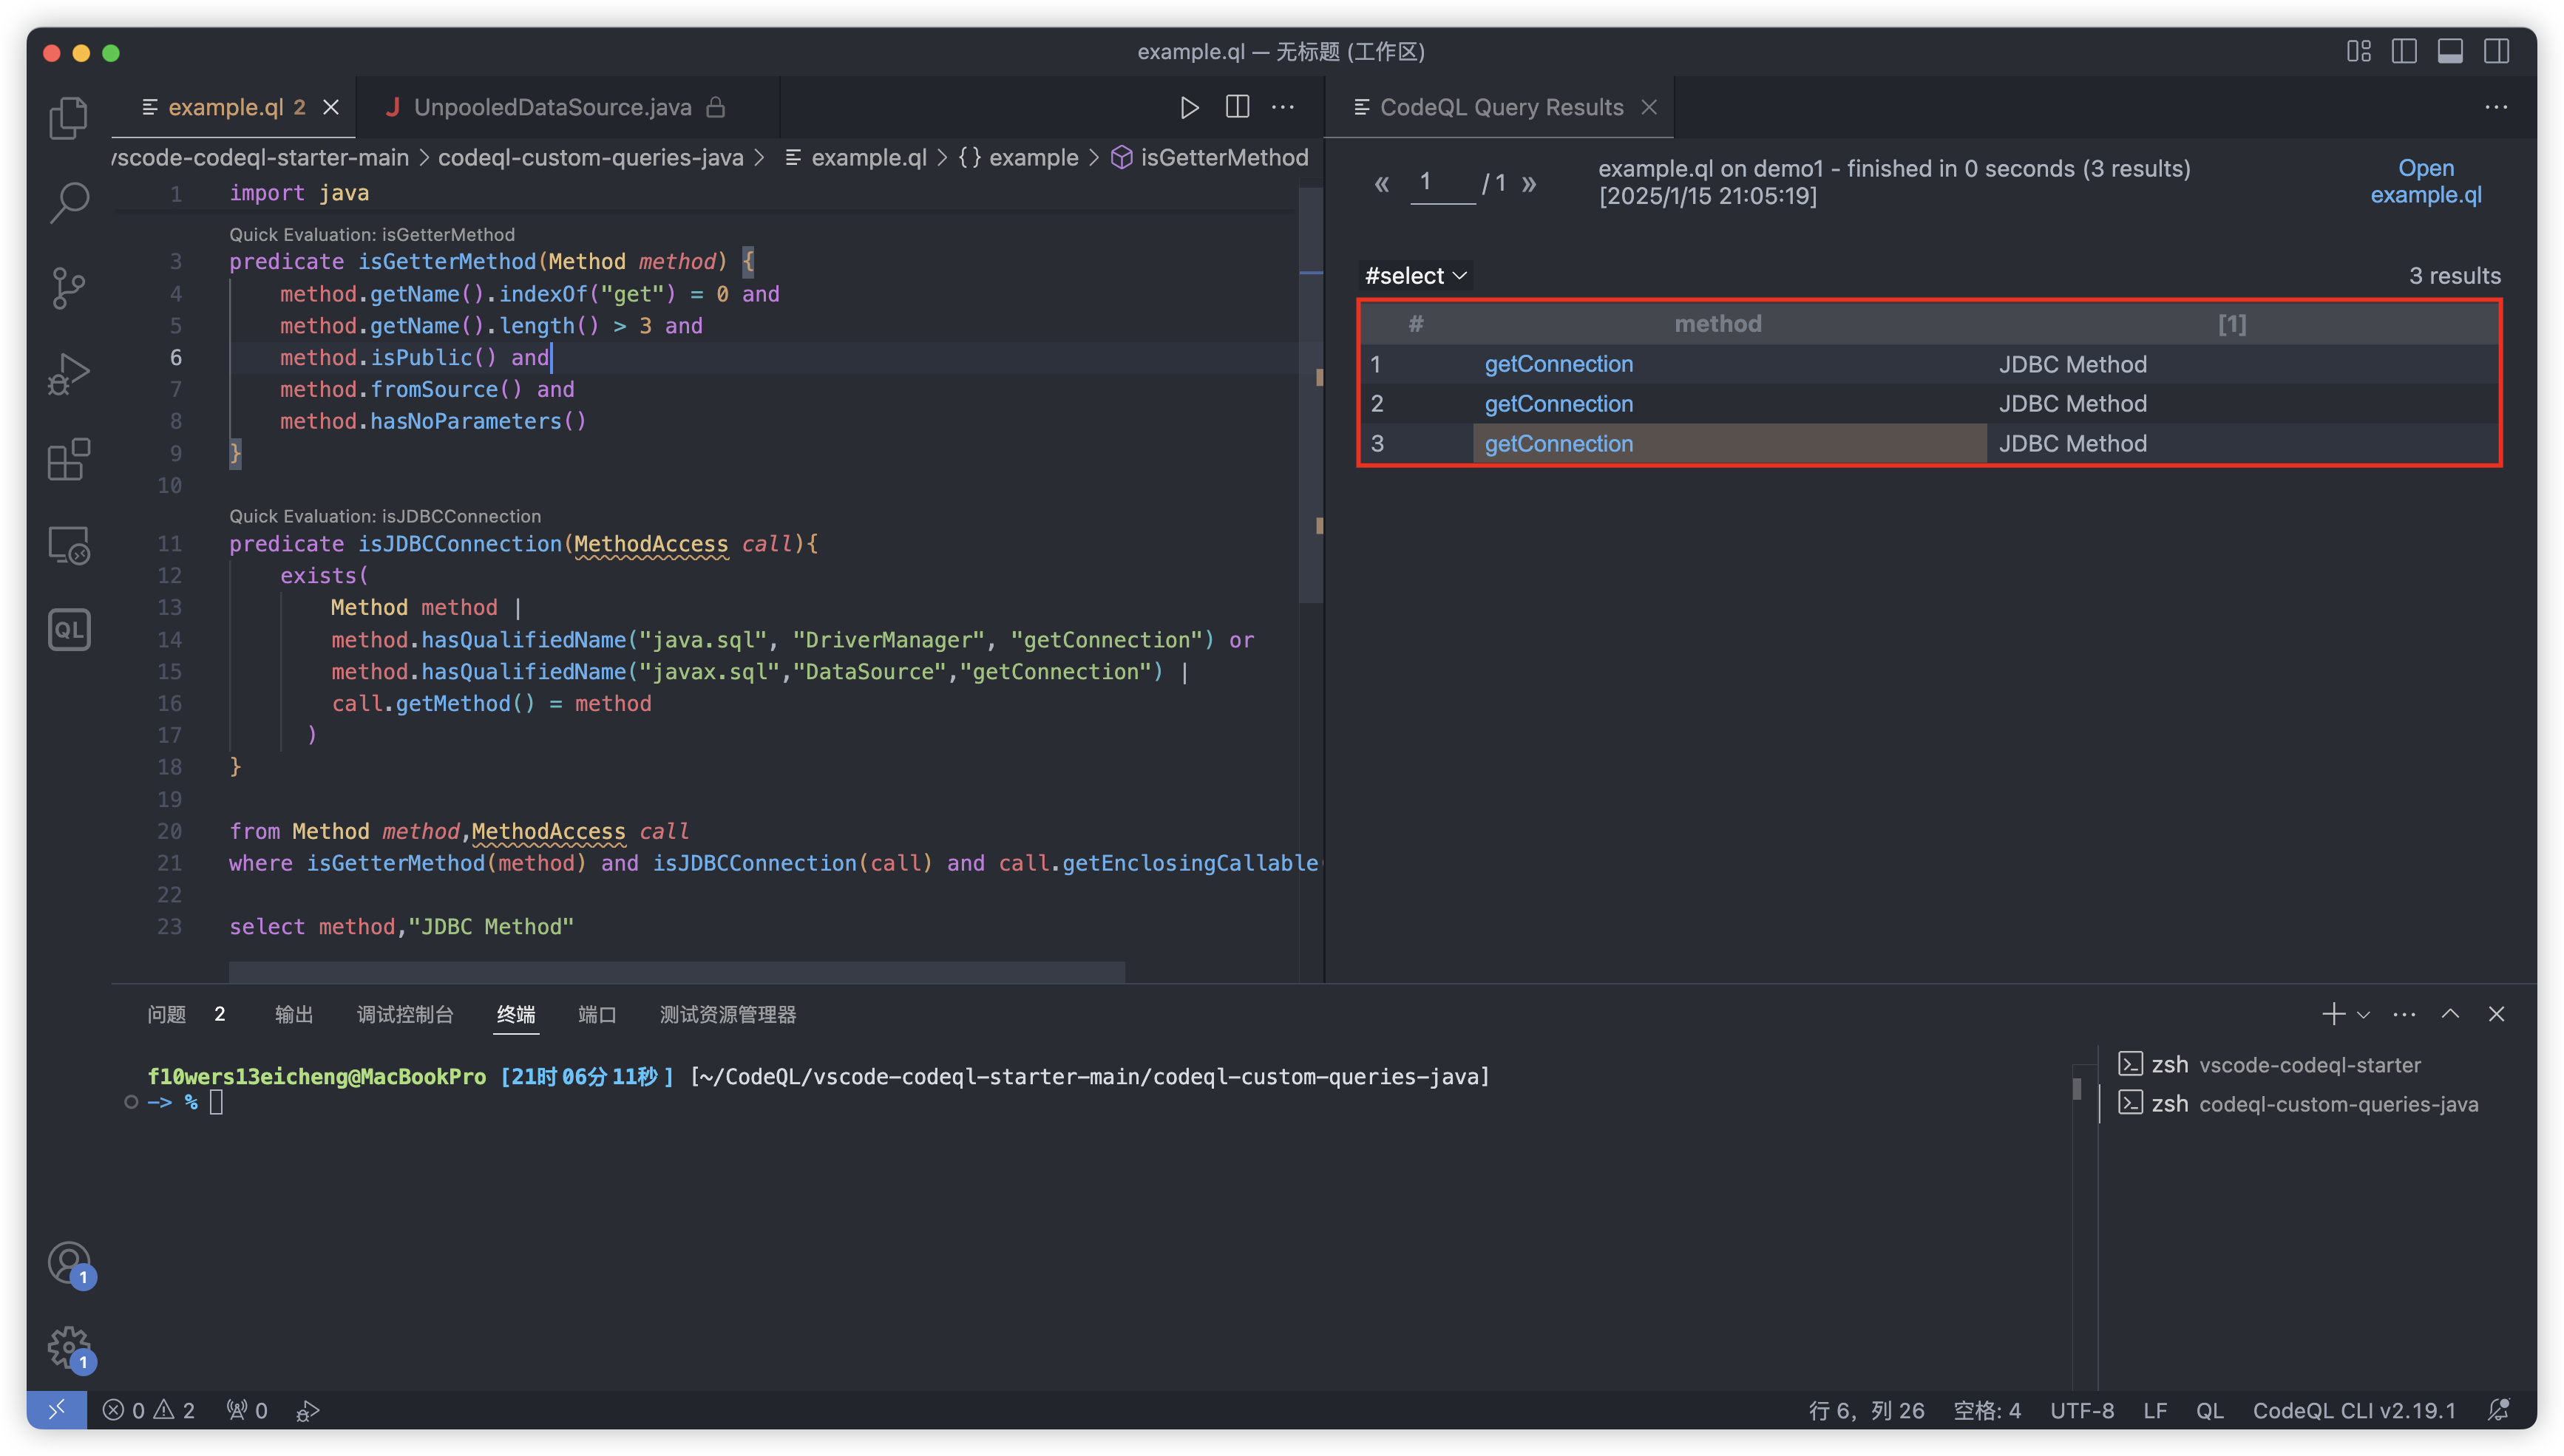The height and width of the screenshot is (1456, 2564).
Task: Open the Customize Layout icon
Action: 2359,51
